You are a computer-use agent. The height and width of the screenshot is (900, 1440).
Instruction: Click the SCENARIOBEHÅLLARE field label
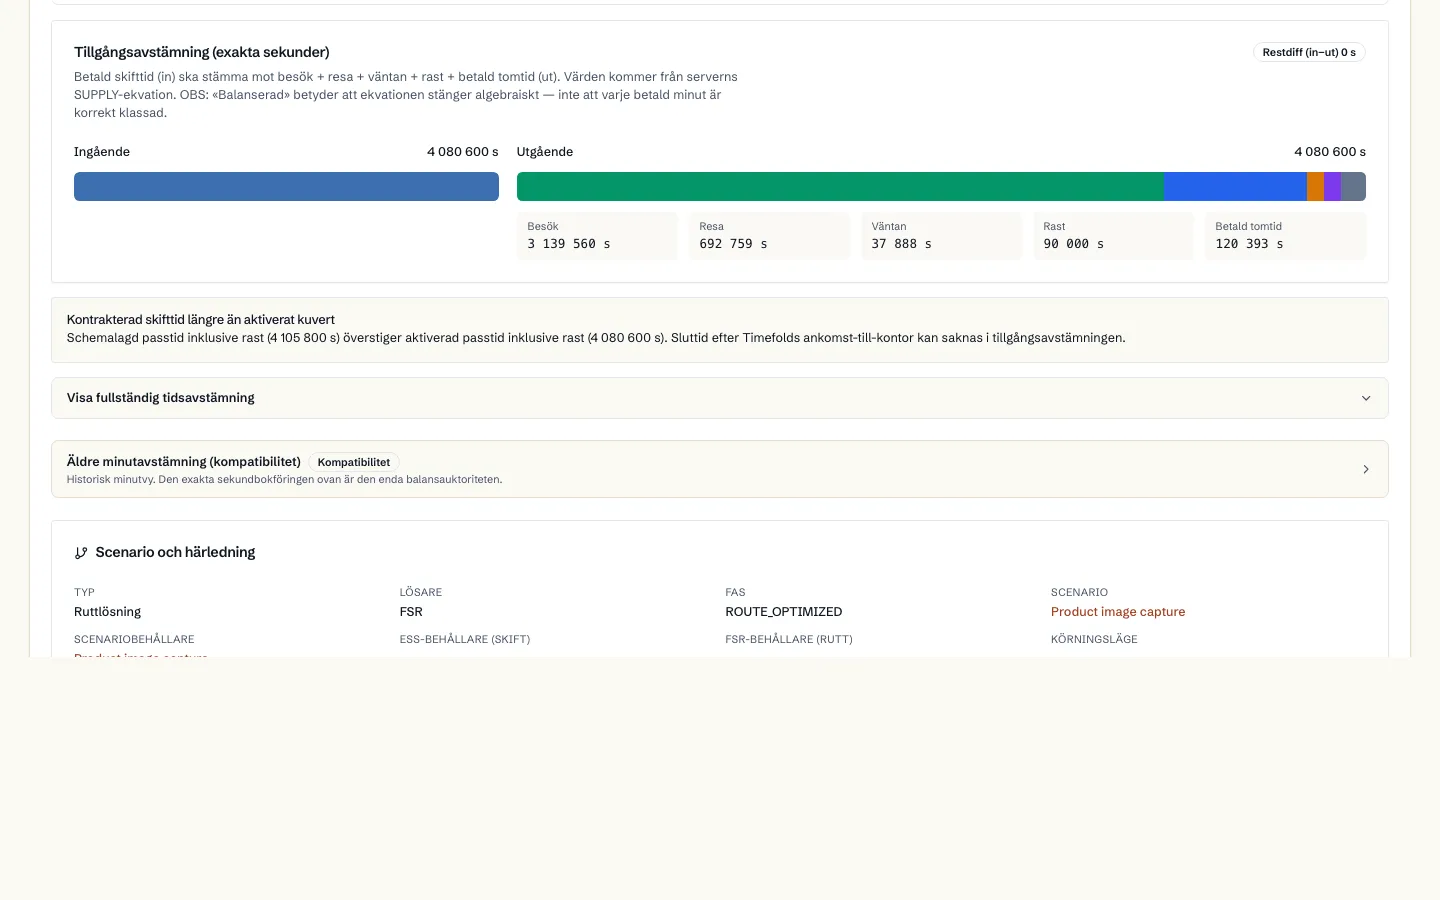pyautogui.click(x=134, y=639)
